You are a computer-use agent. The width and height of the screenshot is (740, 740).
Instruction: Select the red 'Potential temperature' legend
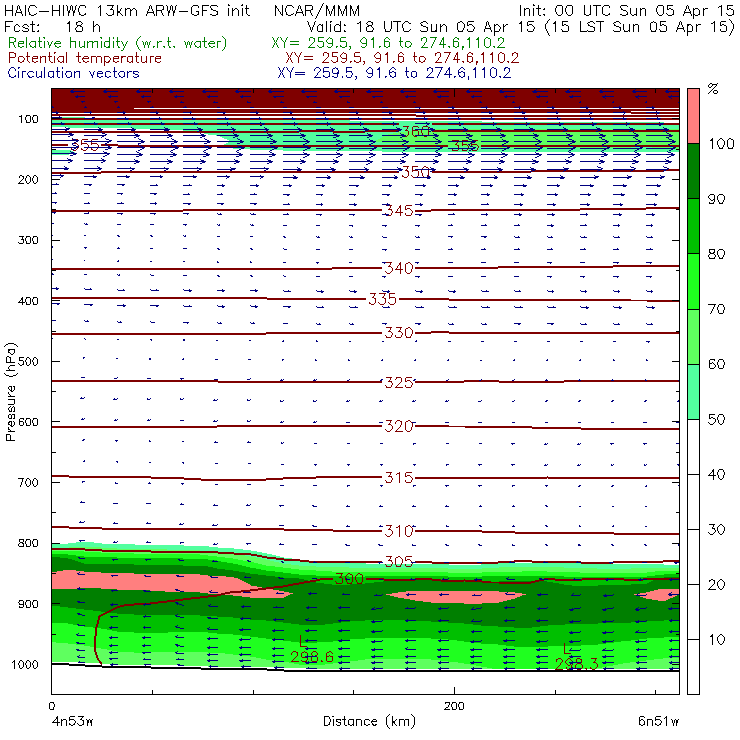pyautogui.click(x=85, y=58)
